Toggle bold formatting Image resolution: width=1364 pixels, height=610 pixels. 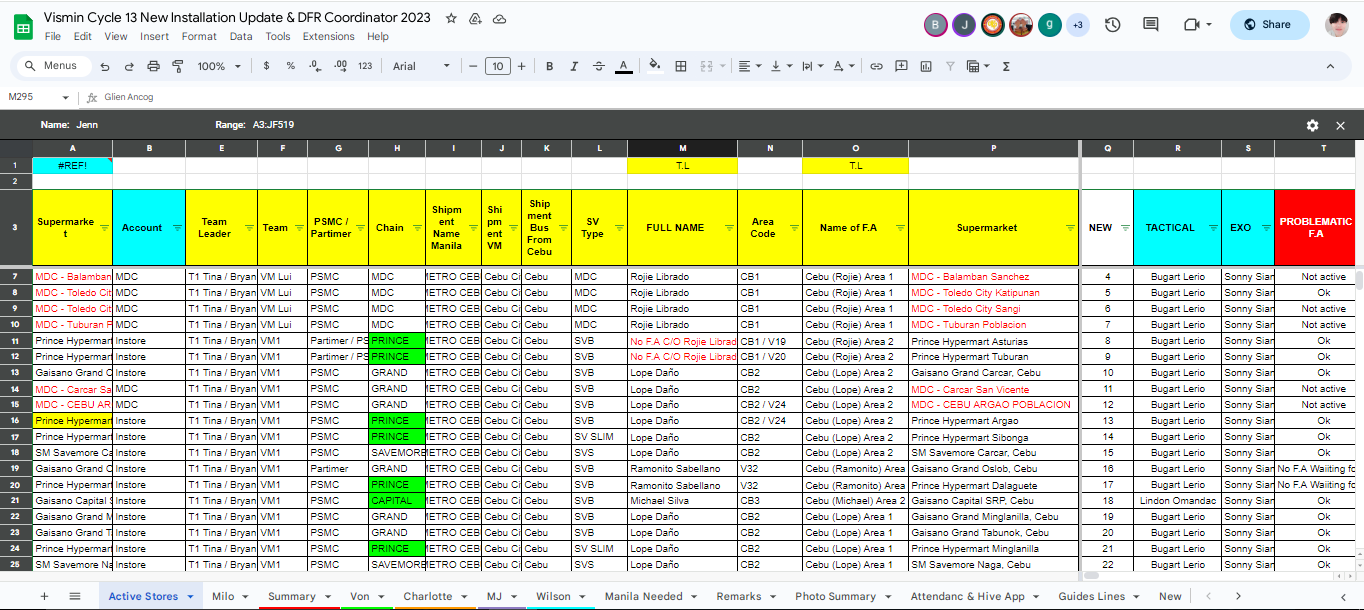point(549,66)
